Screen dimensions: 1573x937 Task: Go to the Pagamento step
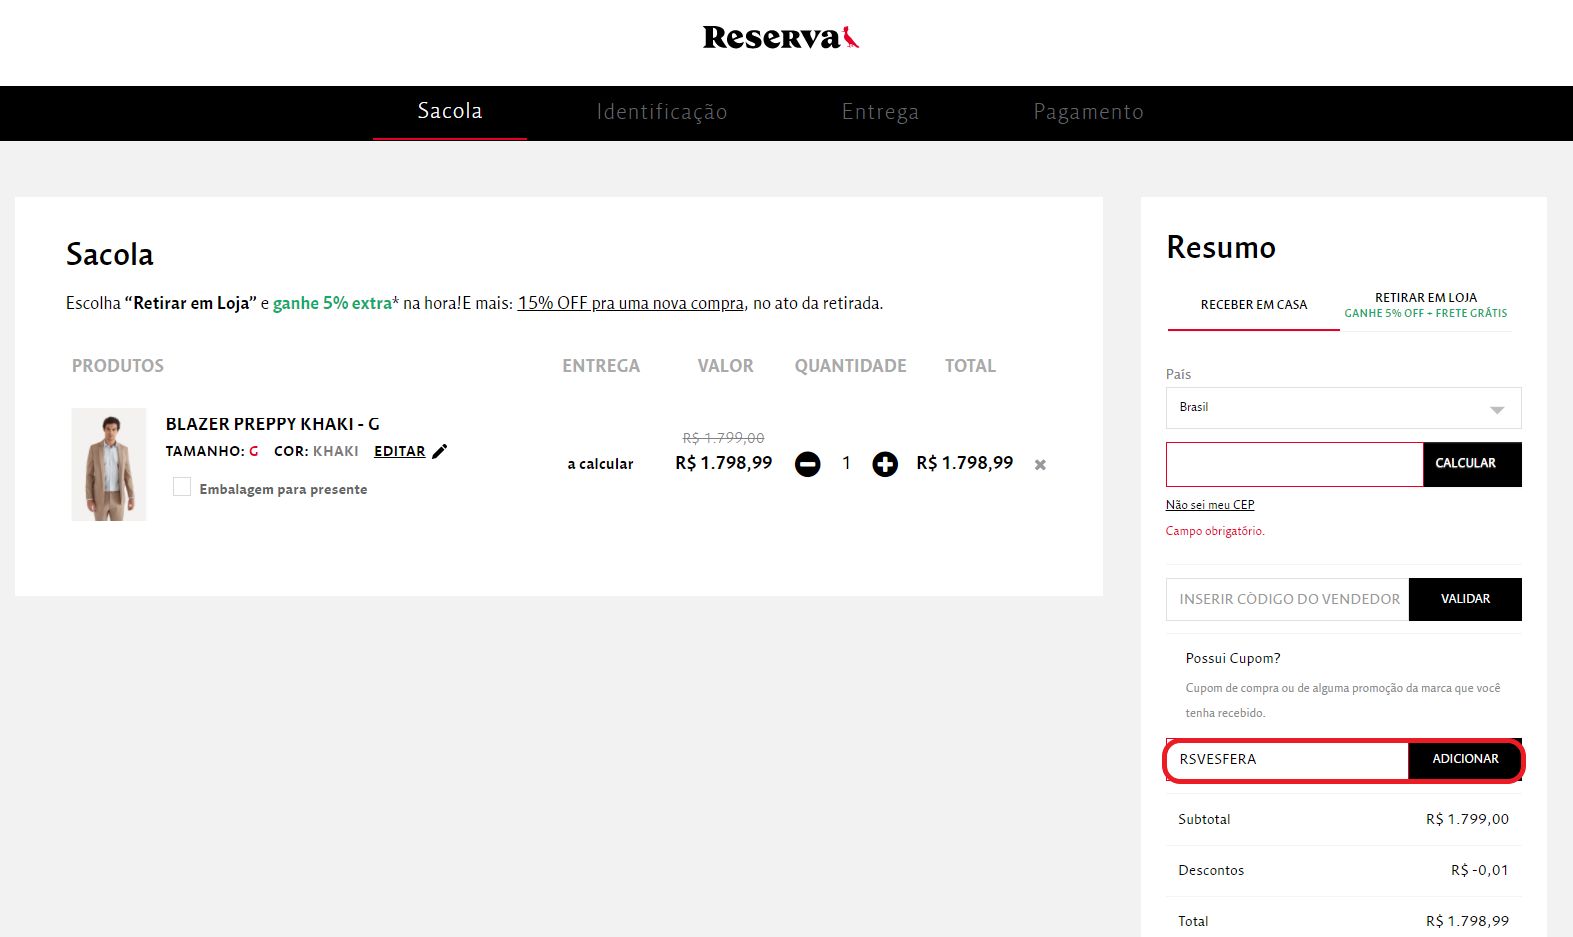point(1088,112)
